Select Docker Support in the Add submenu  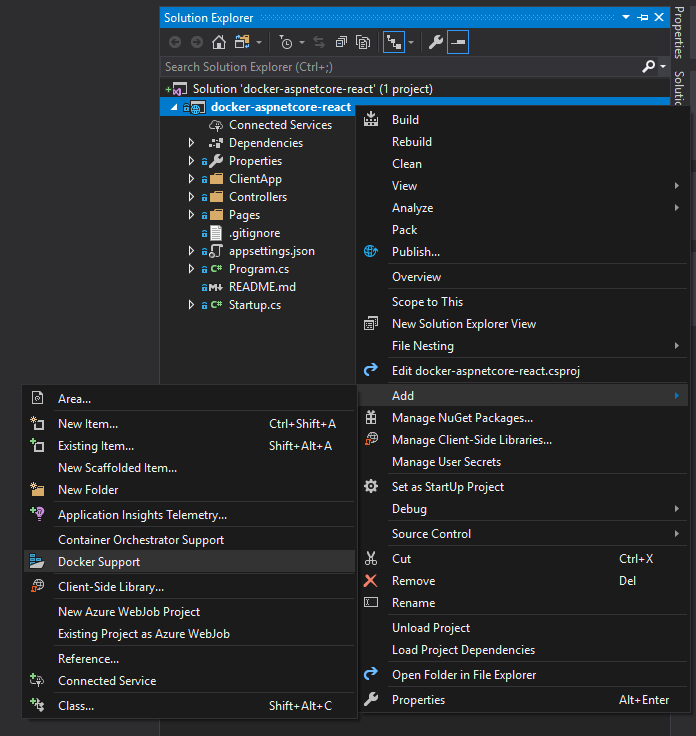[x=190, y=562]
